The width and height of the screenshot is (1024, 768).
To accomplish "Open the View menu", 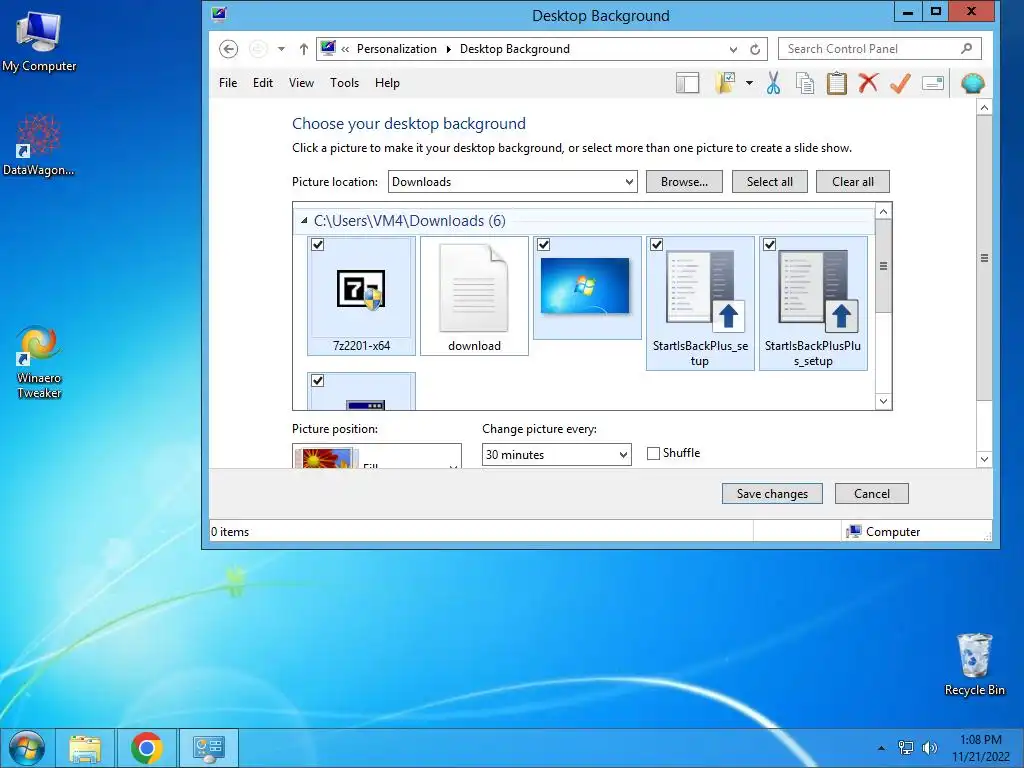I will (301, 83).
